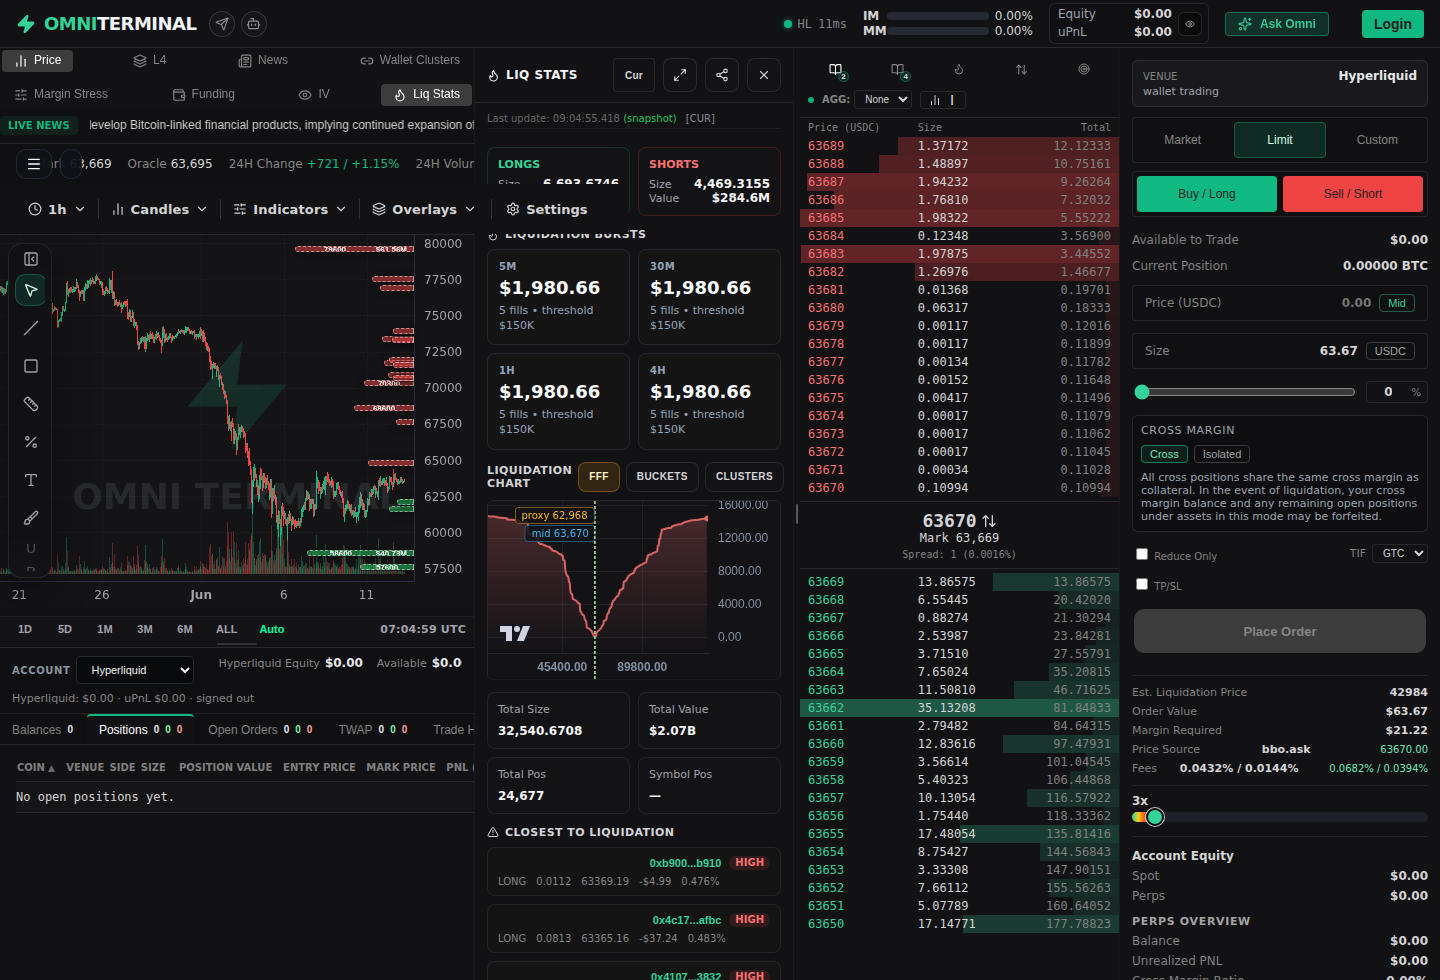Open the TIF GTC dropdown
Viewport: 1440px width, 980px height.
(1399, 553)
